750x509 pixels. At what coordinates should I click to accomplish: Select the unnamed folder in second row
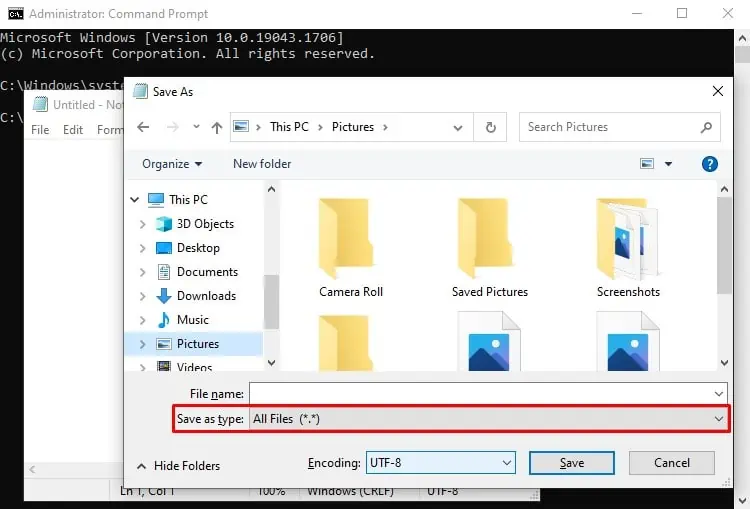[x=346, y=343]
